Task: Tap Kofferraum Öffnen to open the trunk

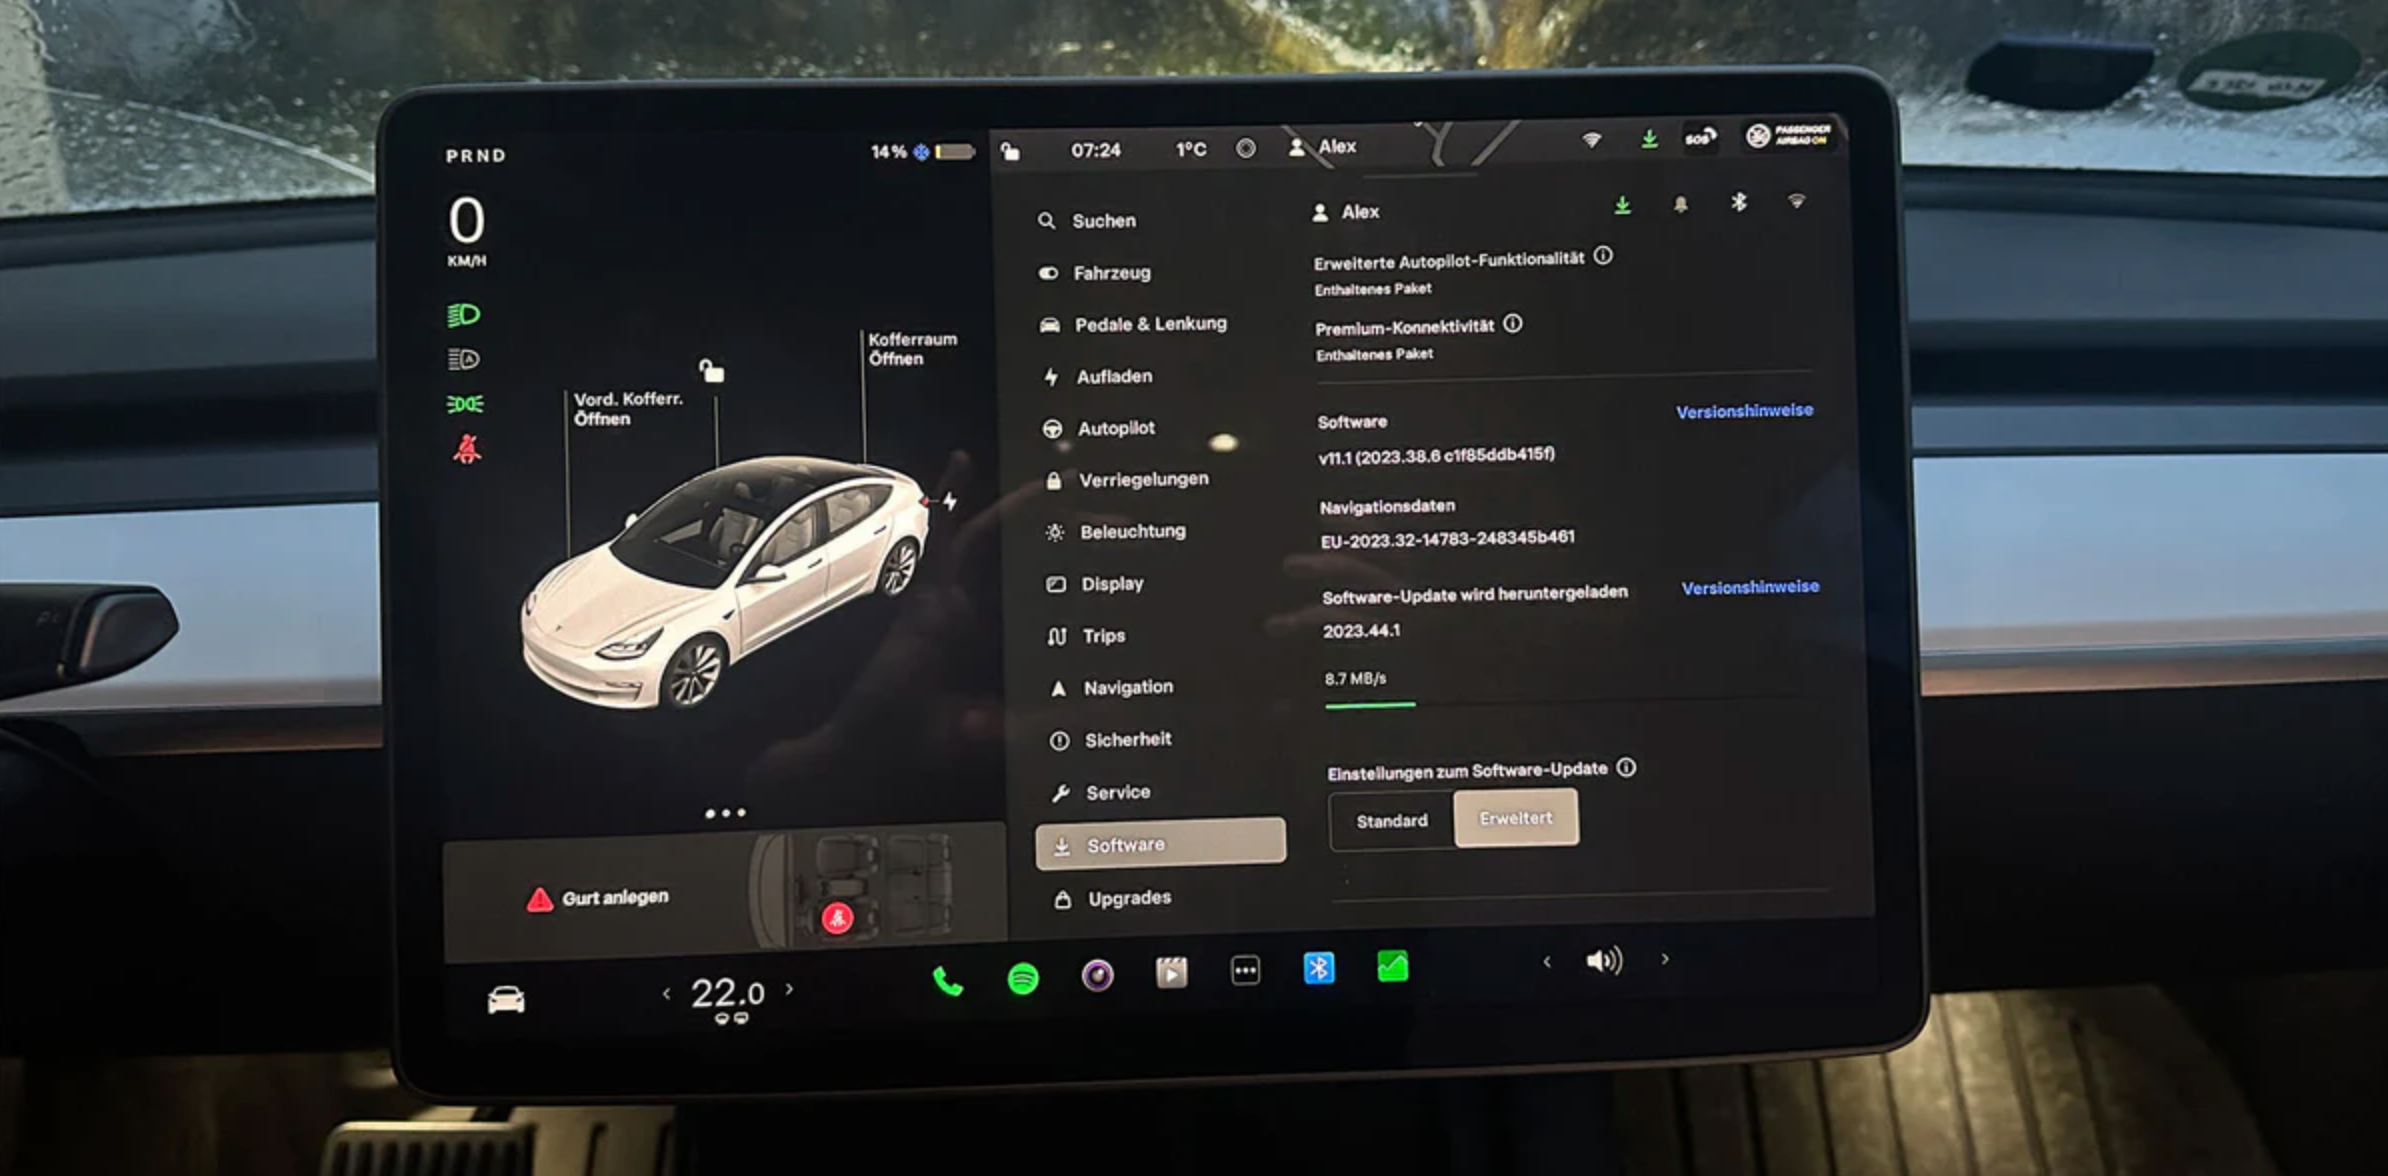Action: click(x=912, y=349)
